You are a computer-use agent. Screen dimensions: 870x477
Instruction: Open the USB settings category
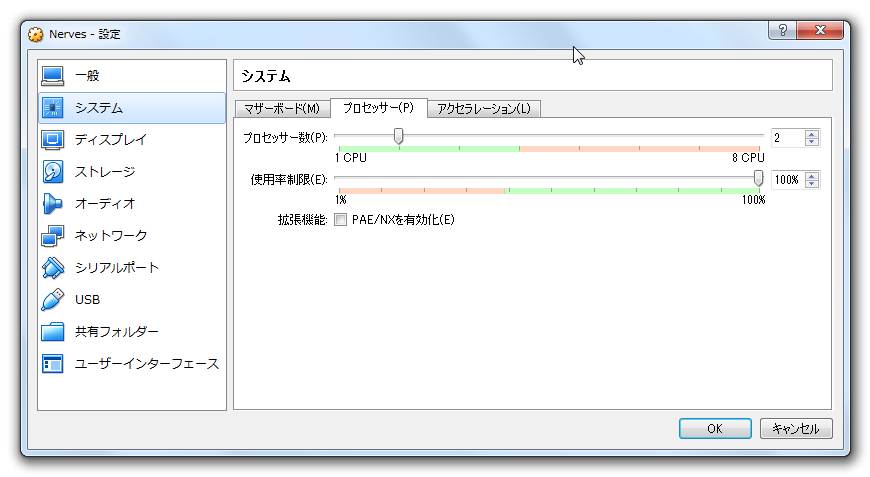point(132,300)
